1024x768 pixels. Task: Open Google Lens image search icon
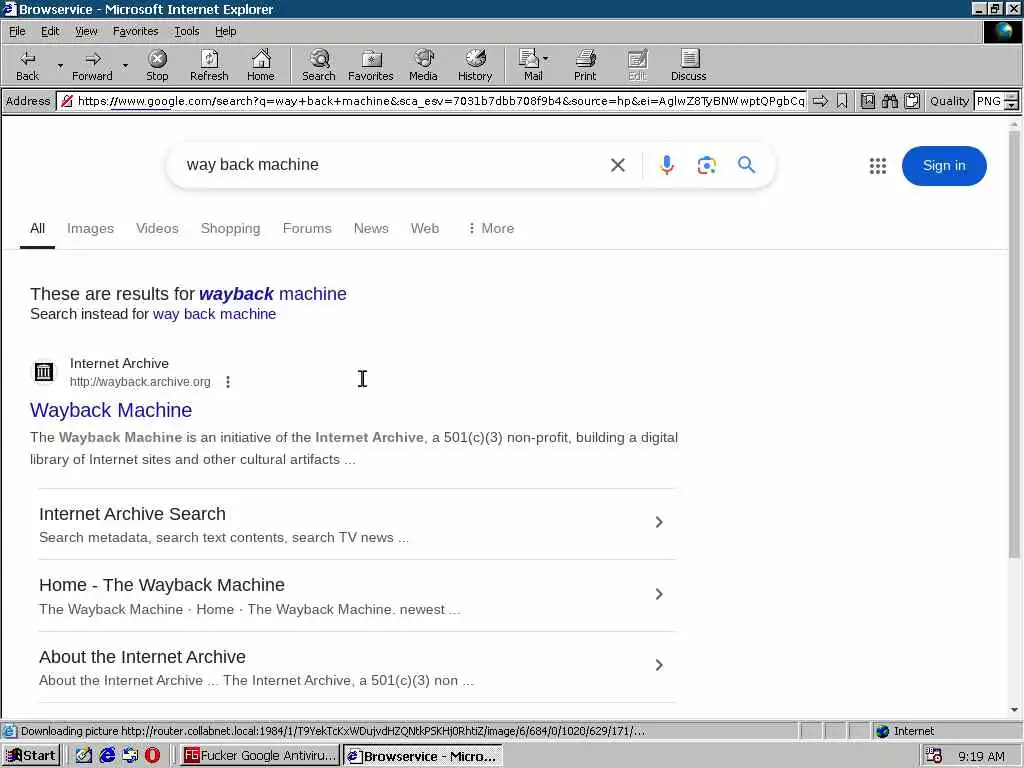click(706, 165)
